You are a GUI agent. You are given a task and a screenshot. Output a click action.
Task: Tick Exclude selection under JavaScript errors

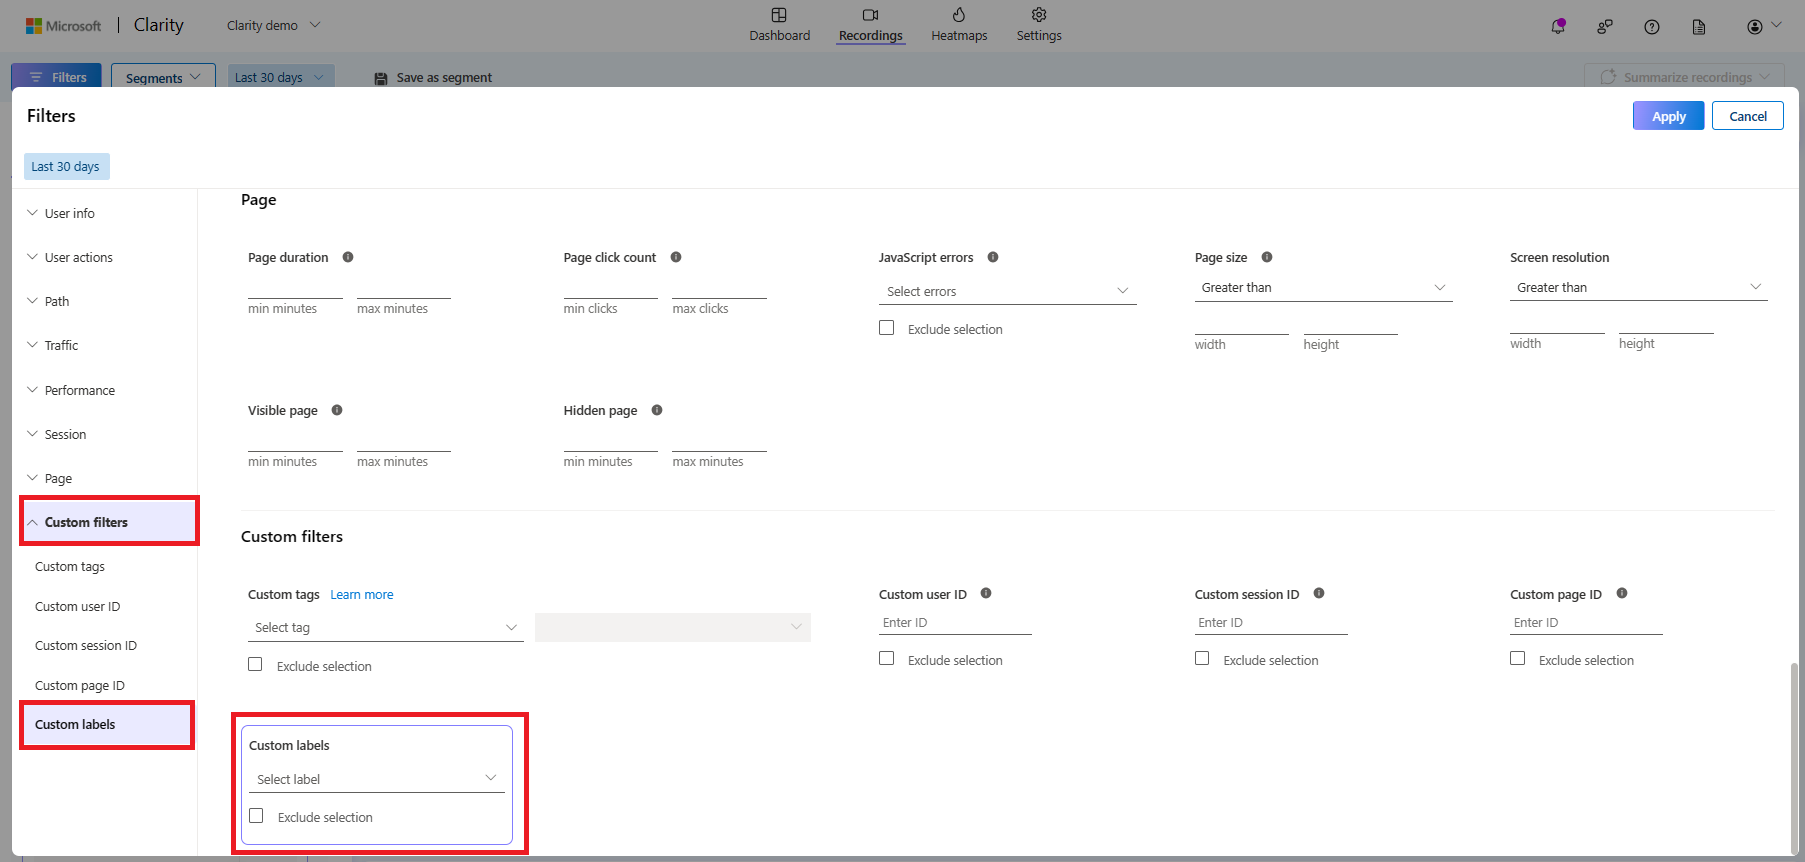point(886,328)
